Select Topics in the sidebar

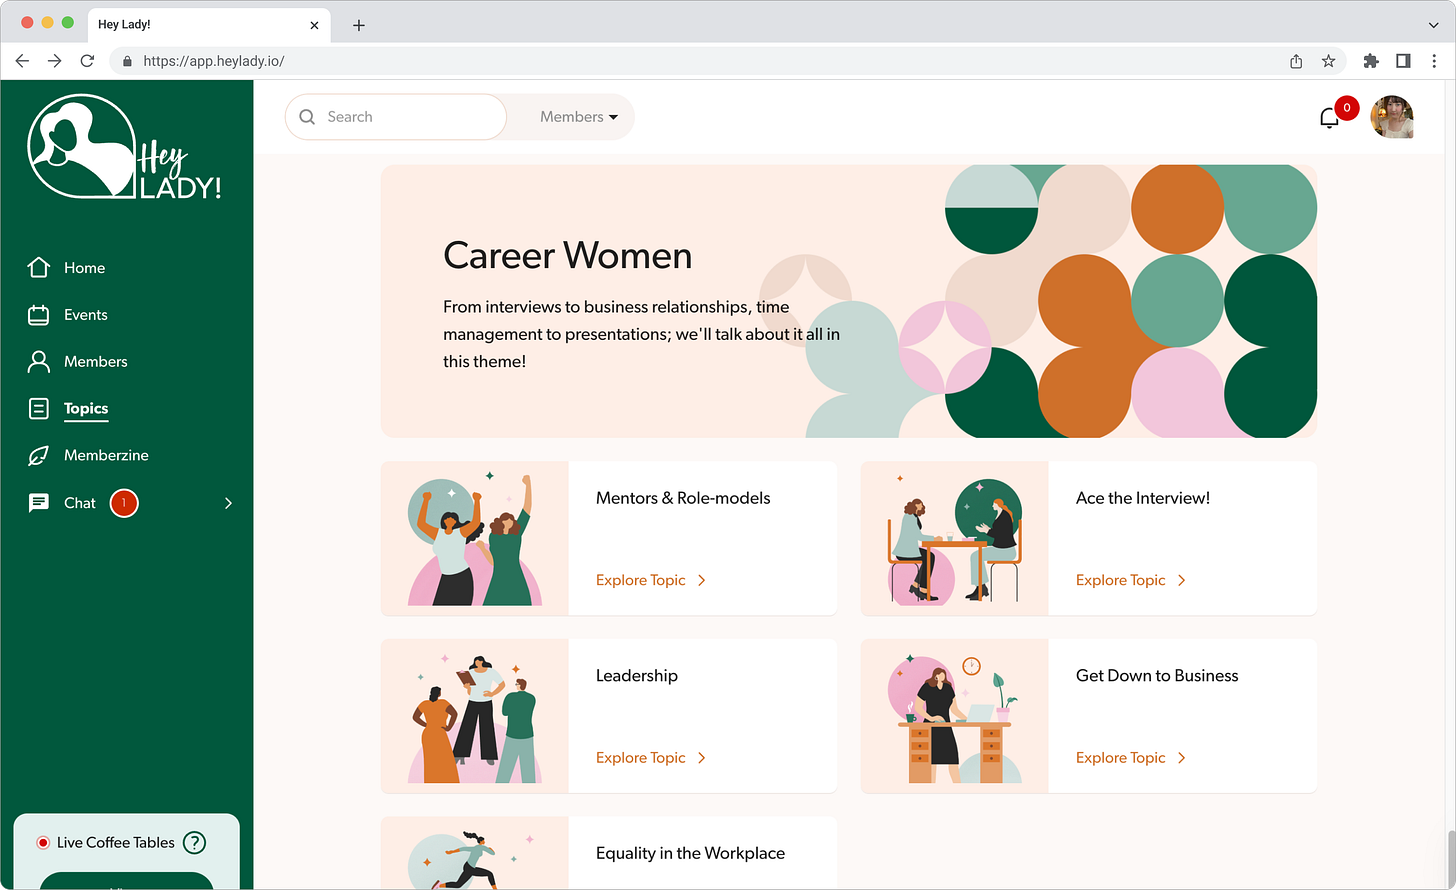pos(86,408)
